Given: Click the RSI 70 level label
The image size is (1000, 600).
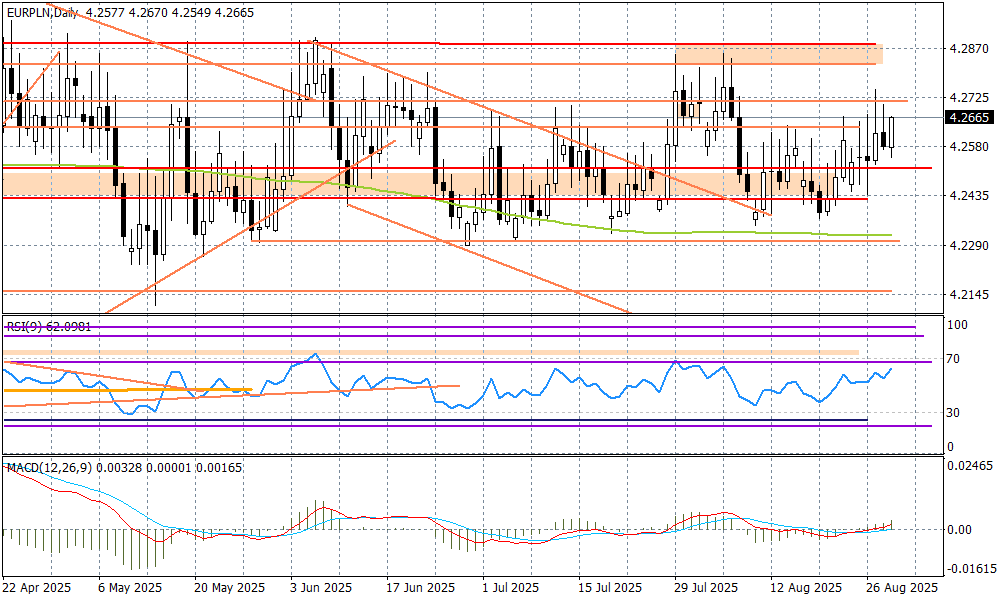Looking at the screenshot, I should [953, 359].
